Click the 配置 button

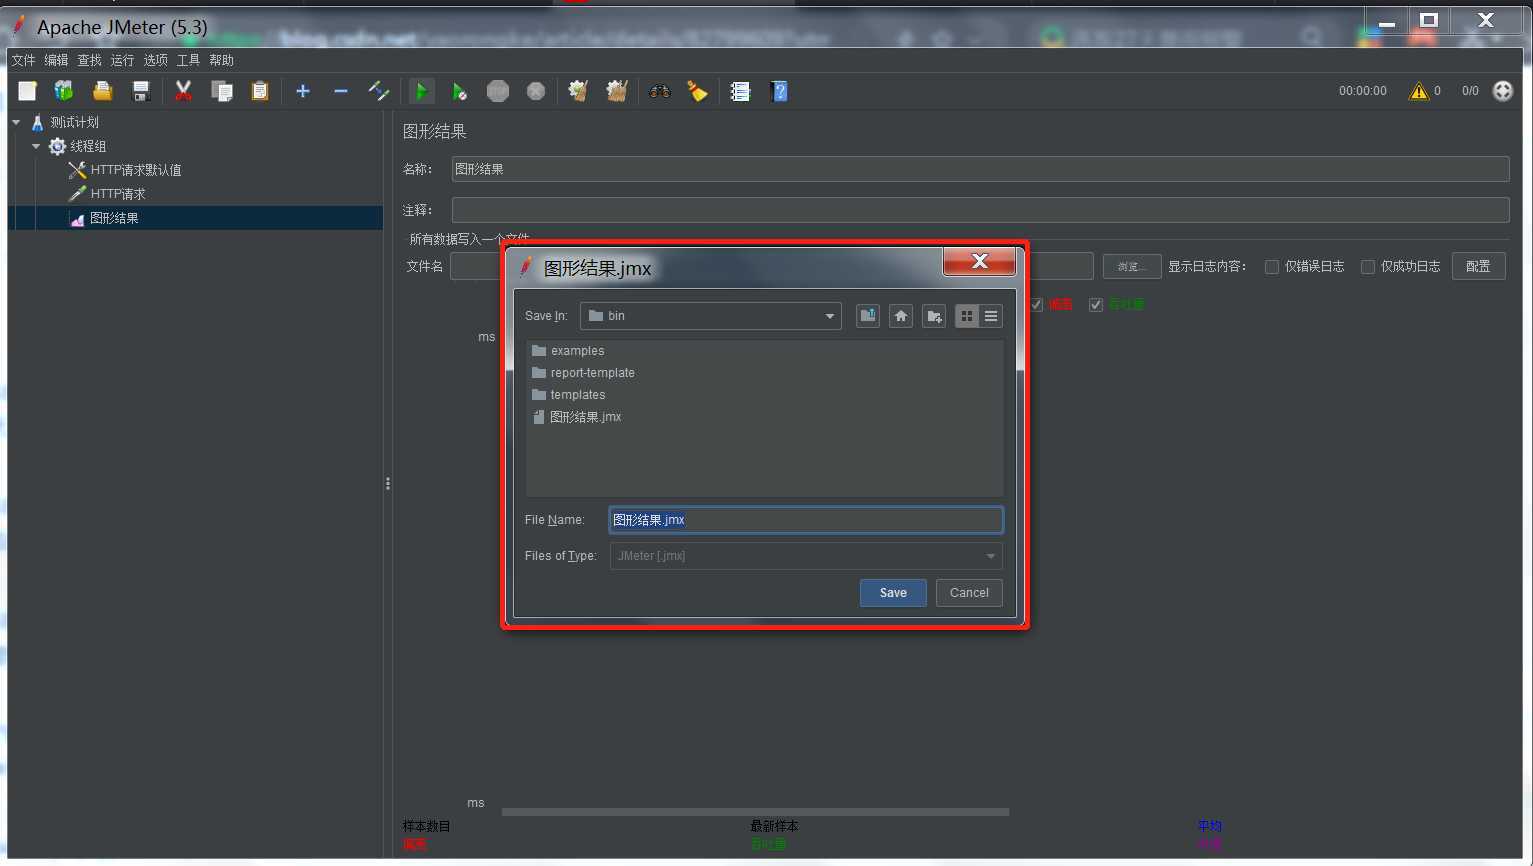(x=1478, y=266)
